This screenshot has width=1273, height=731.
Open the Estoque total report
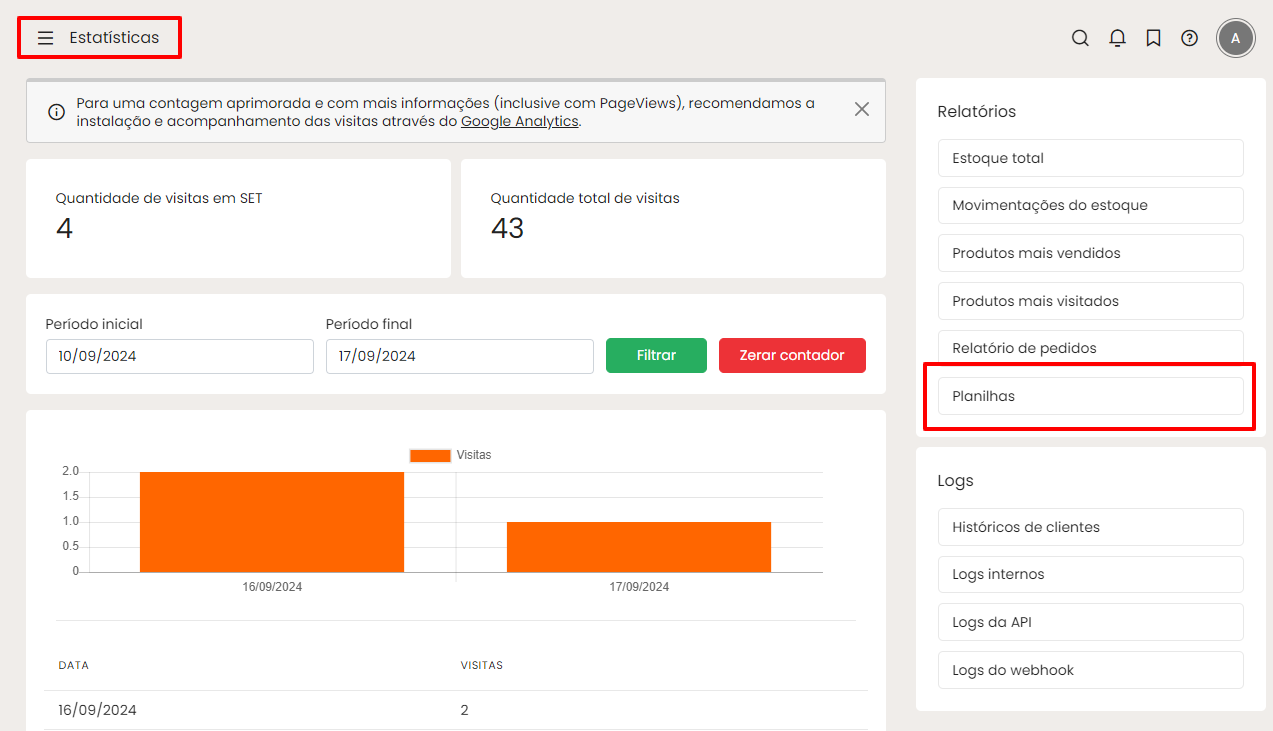point(1090,158)
